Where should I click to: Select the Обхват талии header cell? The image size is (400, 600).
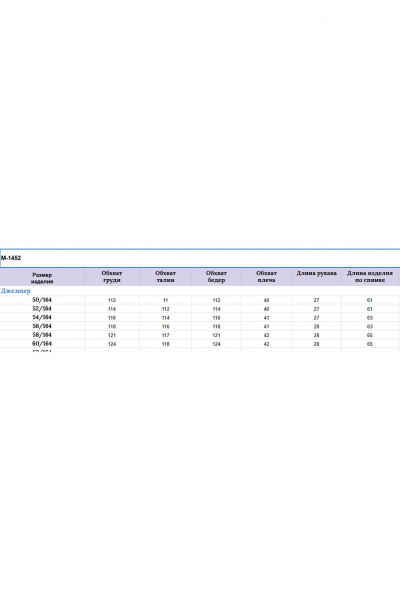165,277
